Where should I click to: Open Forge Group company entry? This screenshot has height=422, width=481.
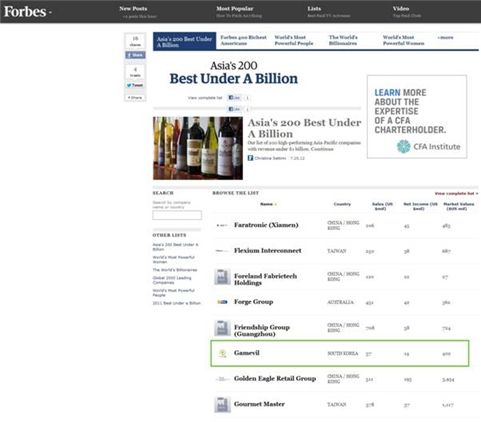[x=253, y=302]
